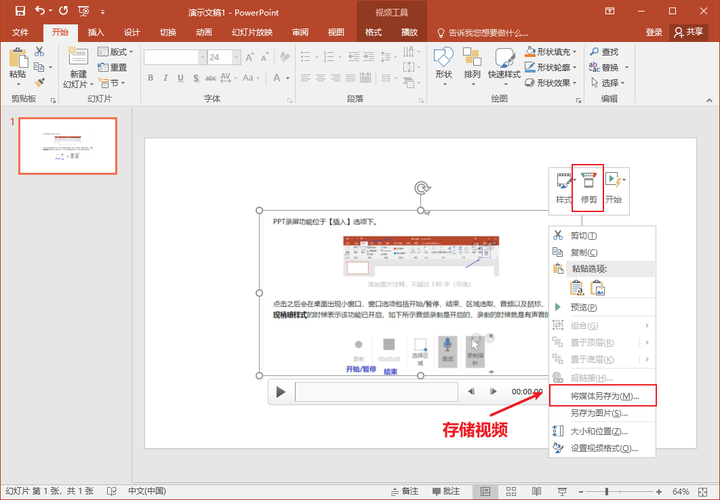
Task: Toggle Underline formatting
Action: [180, 78]
